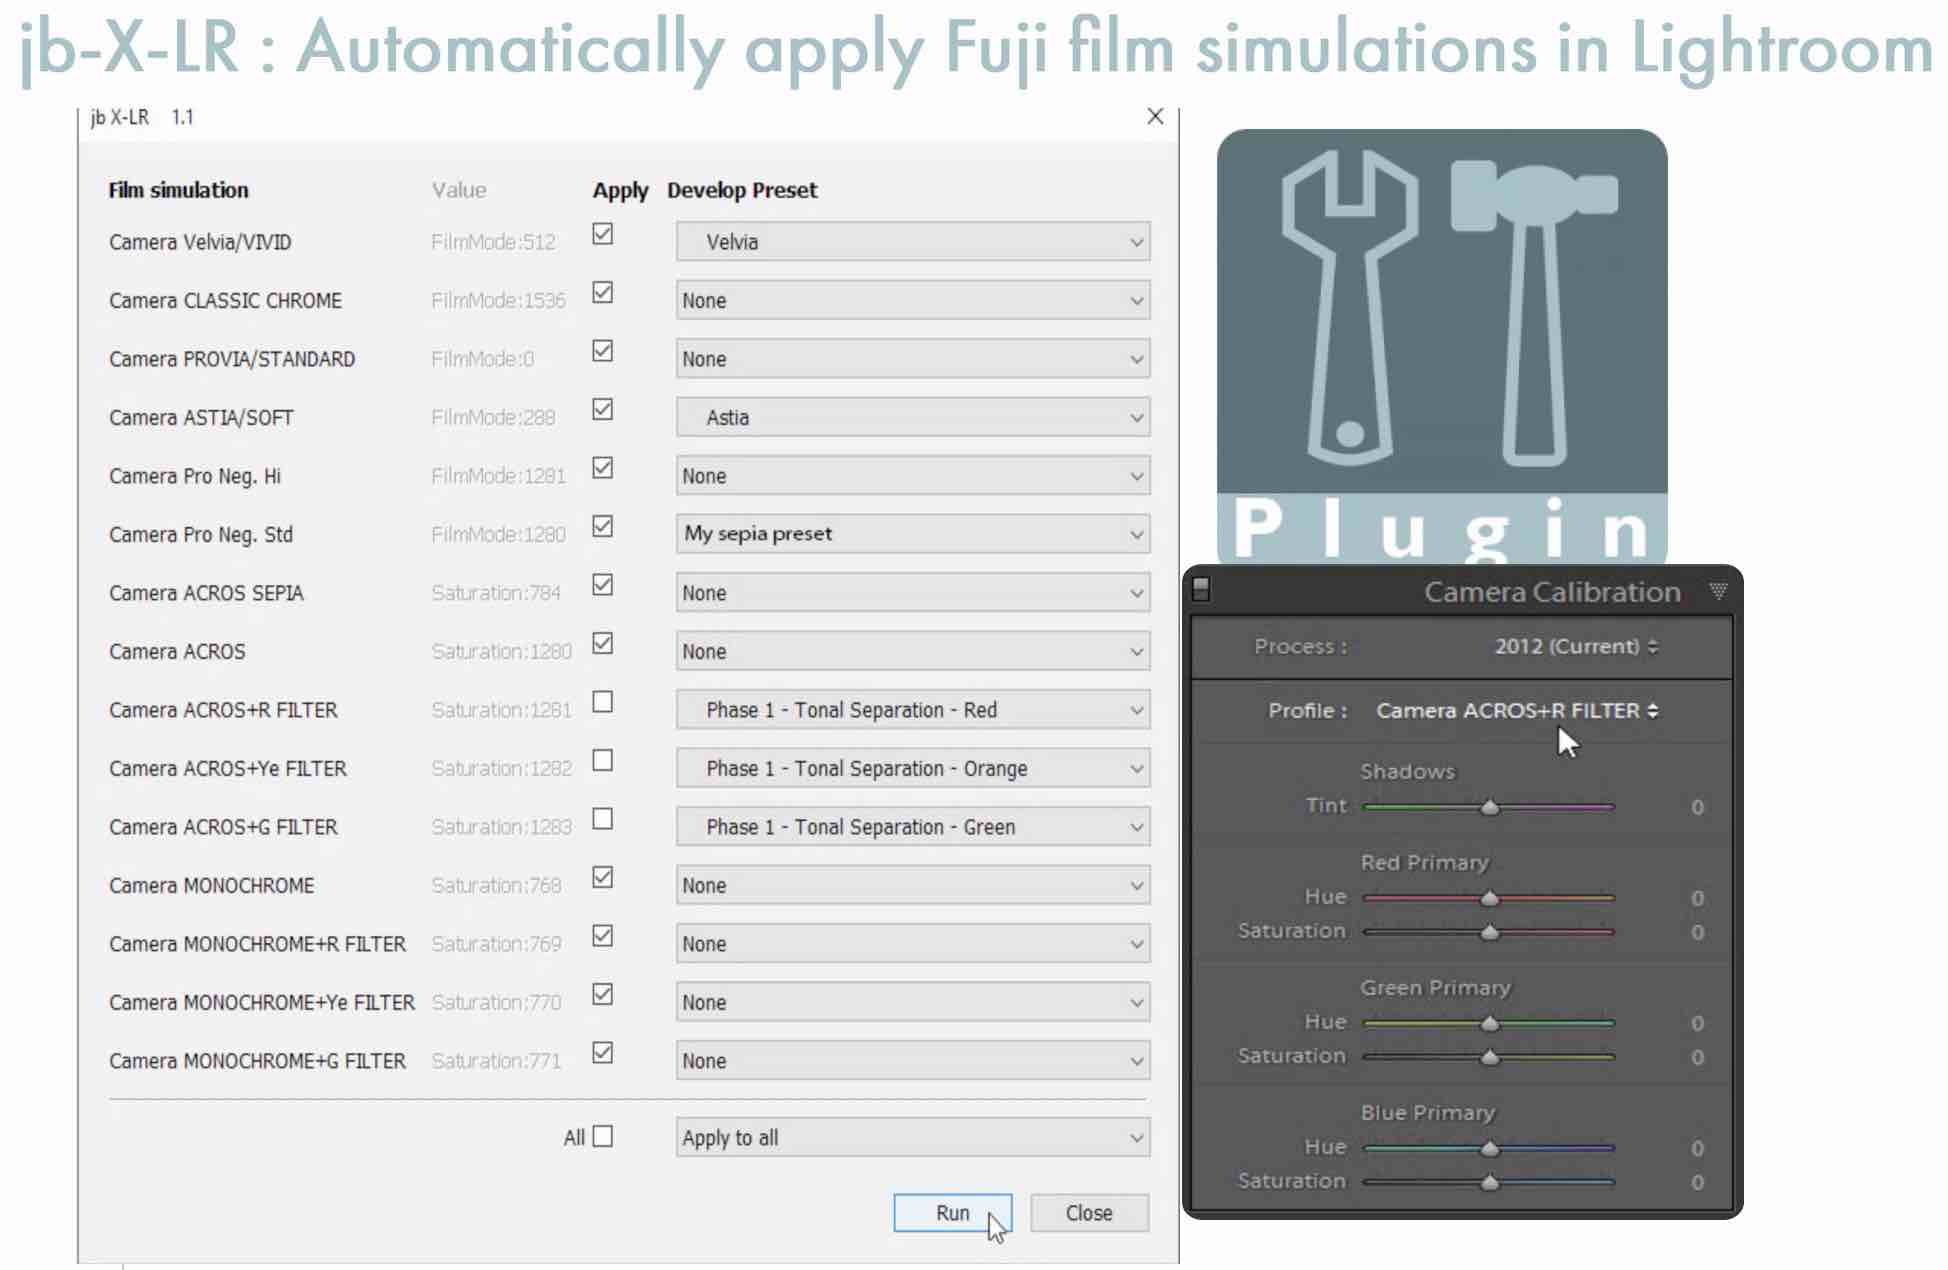
Task: Move the Green Primary Saturation slider
Action: [1489, 1057]
